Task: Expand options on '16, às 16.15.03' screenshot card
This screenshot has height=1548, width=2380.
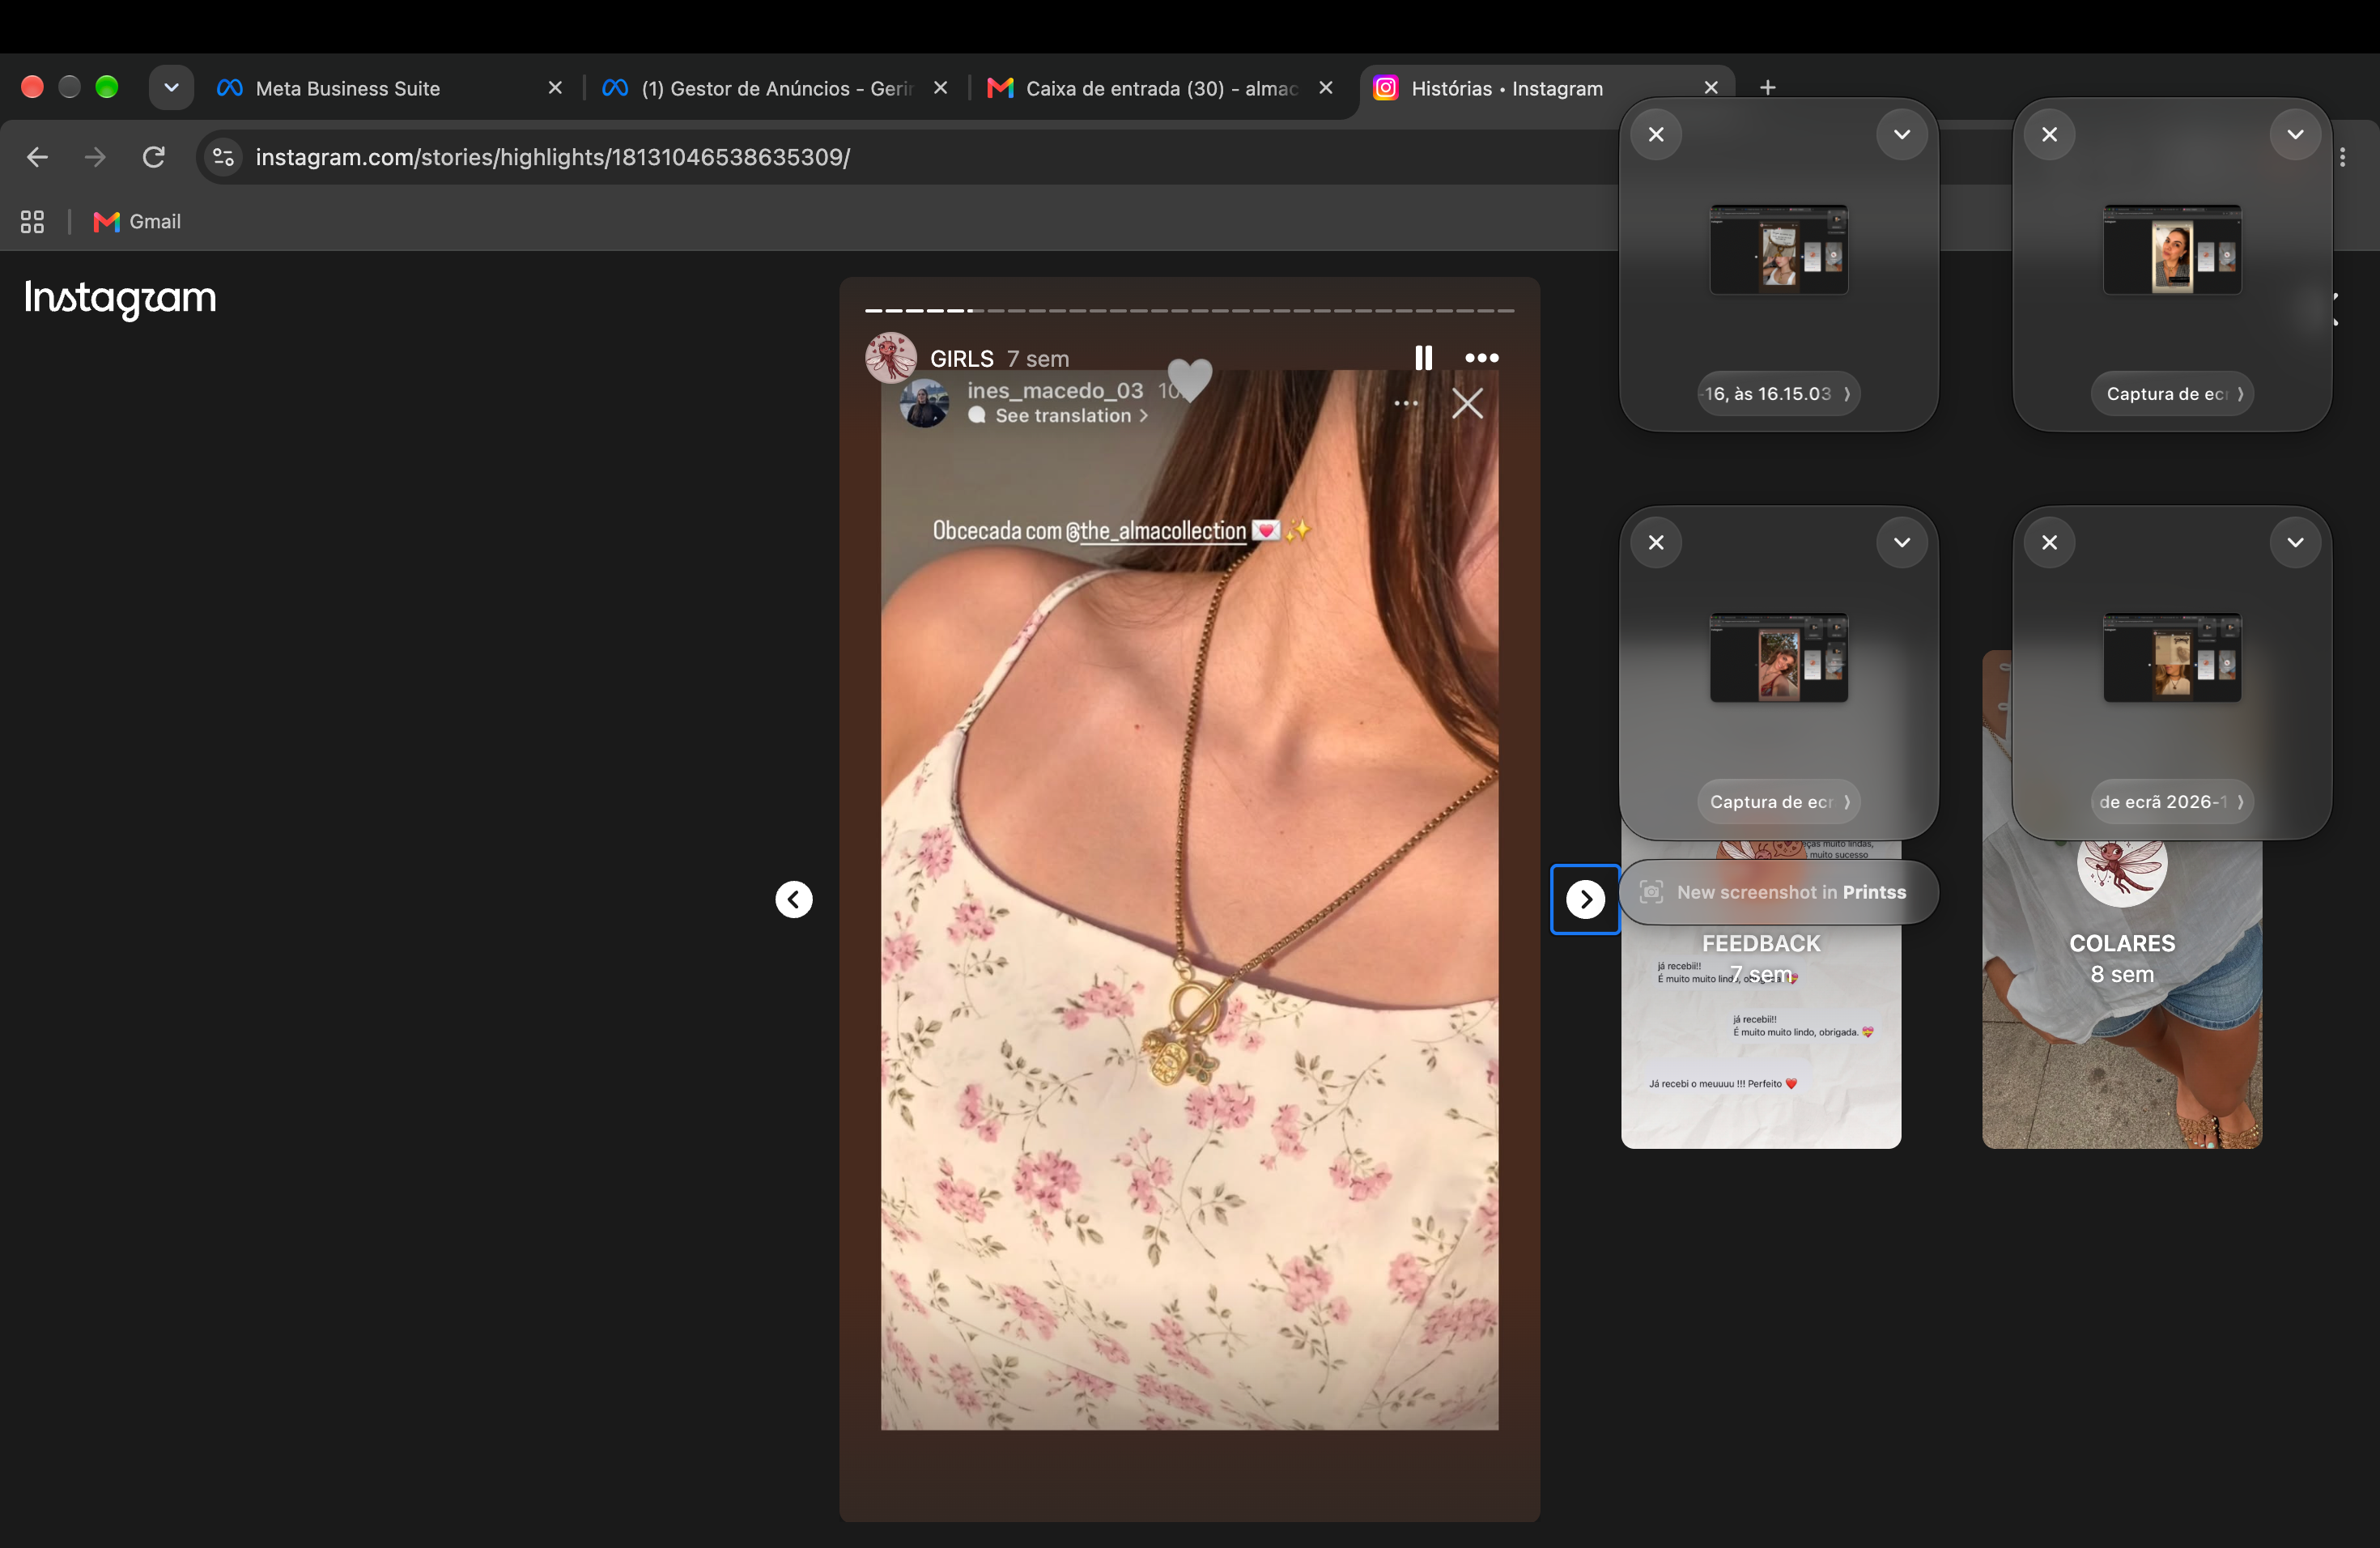Action: [1902, 134]
